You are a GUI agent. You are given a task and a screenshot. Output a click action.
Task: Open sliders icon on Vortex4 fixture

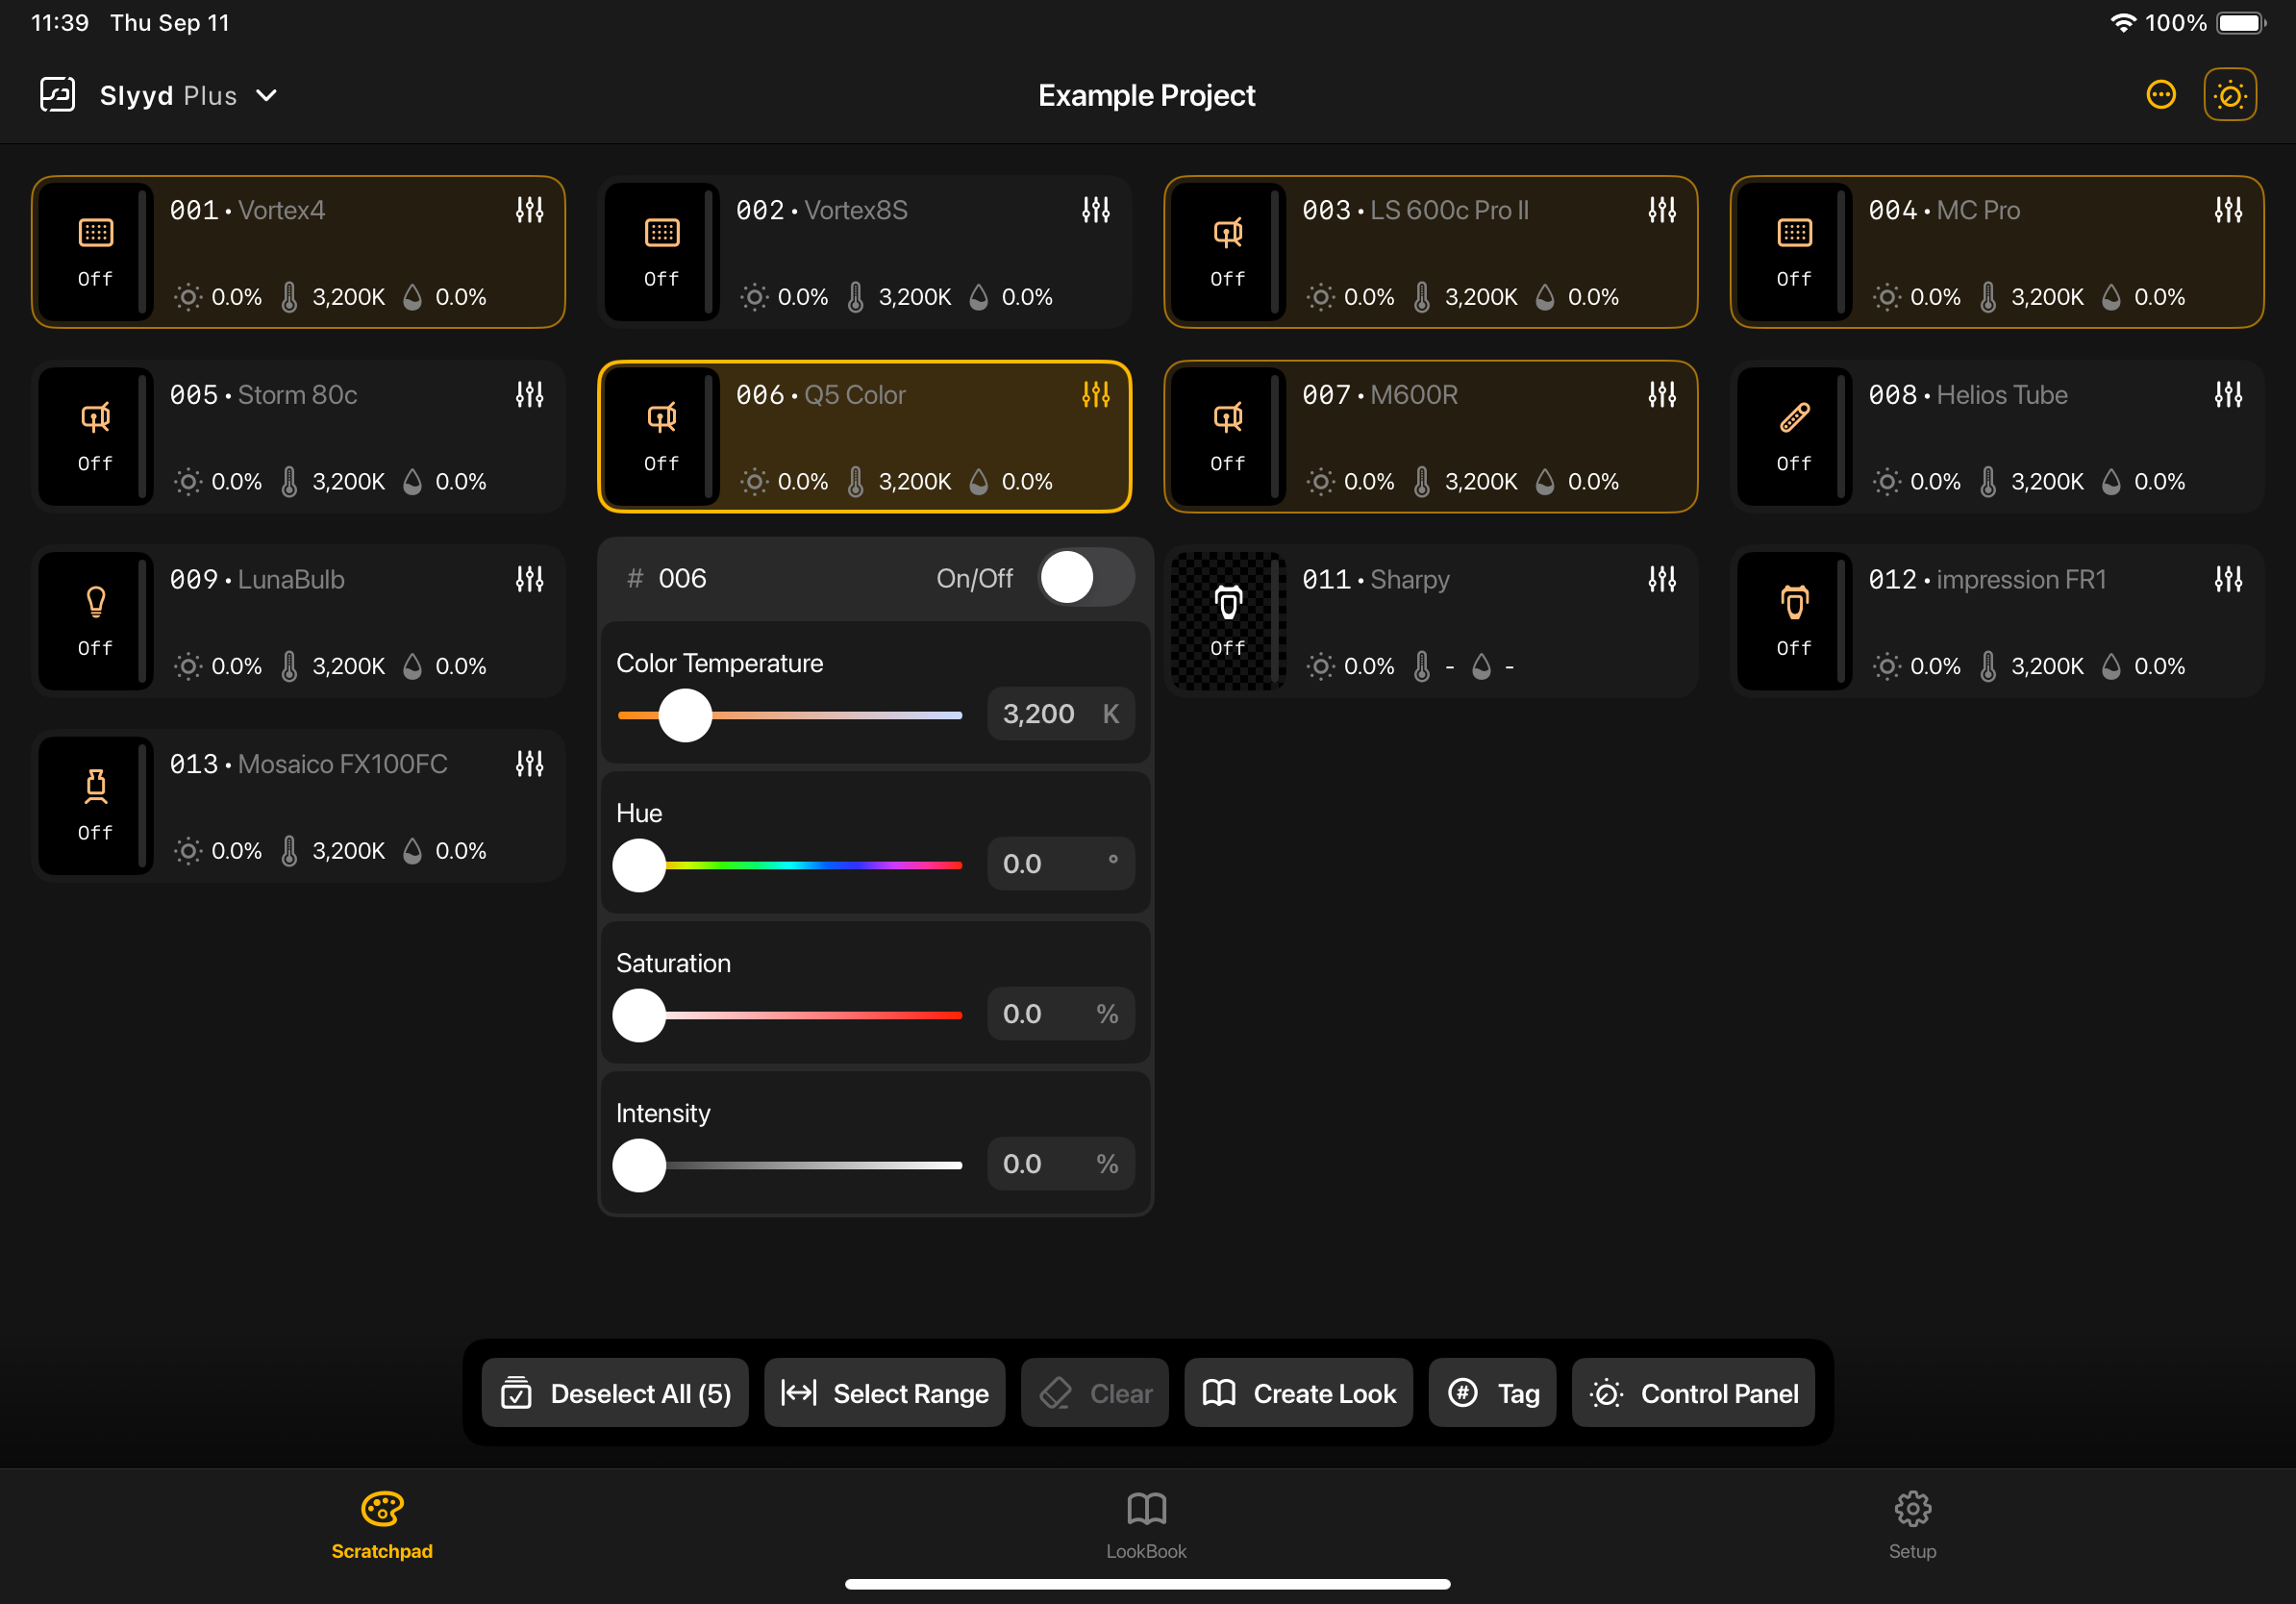pyautogui.click(x=529, y=210)
